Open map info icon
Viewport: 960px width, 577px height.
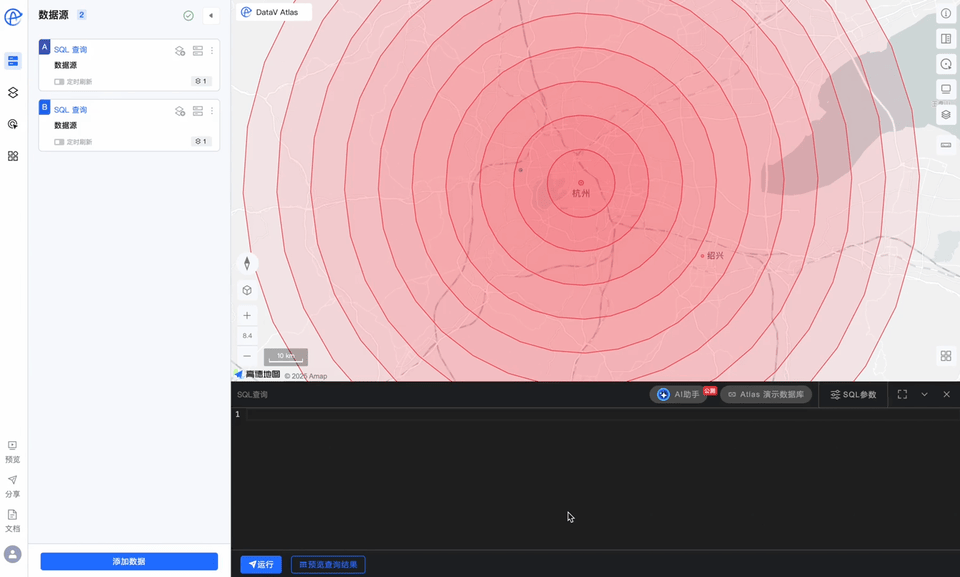click(x=946, y=13)
